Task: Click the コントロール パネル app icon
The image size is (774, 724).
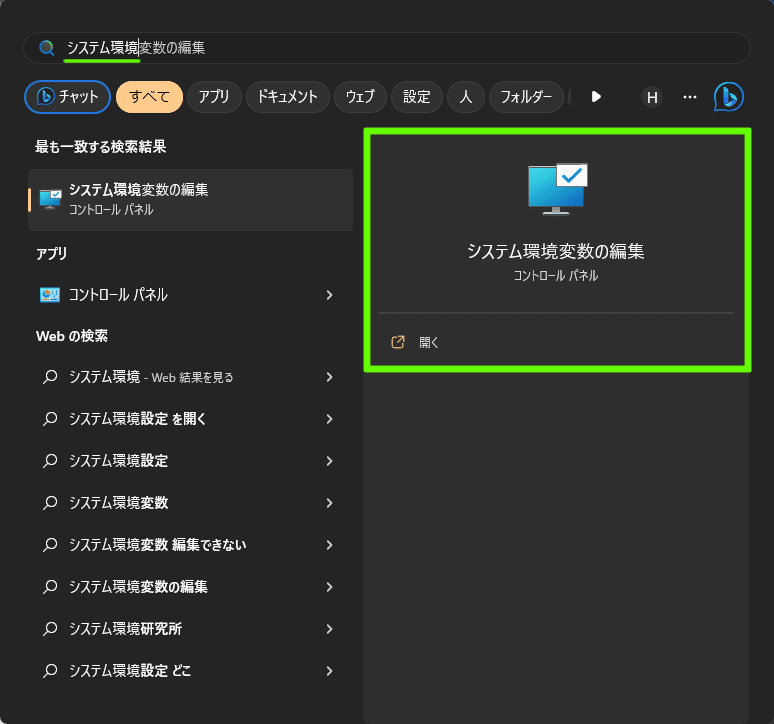Action: point(50,295)
